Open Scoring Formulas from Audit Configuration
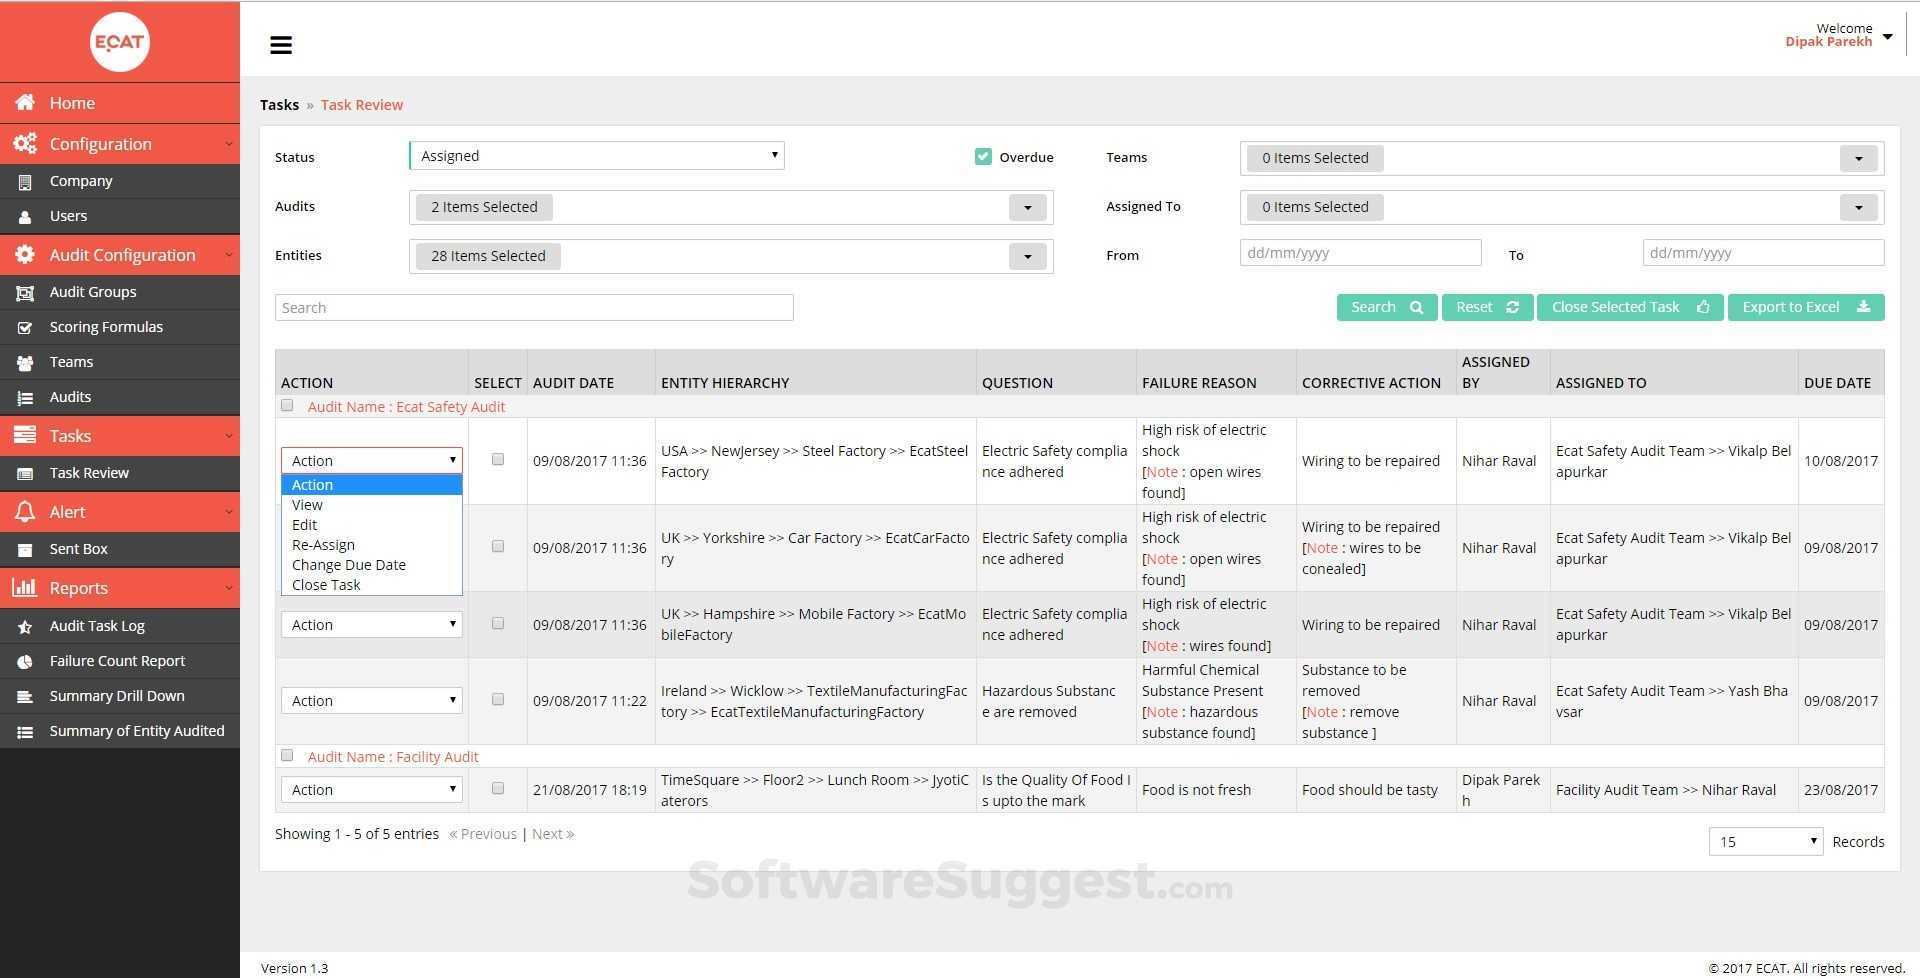 [x=106, y=326]
